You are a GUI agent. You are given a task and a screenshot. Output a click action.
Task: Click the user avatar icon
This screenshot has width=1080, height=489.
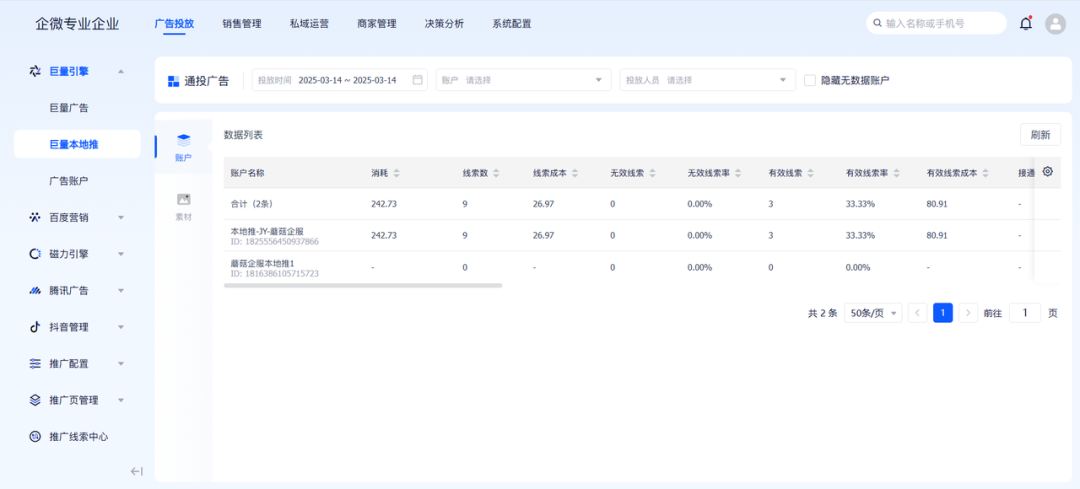1055,23
